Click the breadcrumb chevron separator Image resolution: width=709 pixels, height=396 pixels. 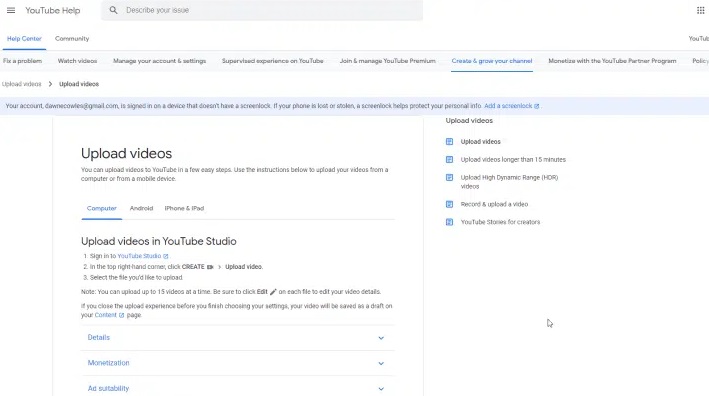click(x=50, y=84)
